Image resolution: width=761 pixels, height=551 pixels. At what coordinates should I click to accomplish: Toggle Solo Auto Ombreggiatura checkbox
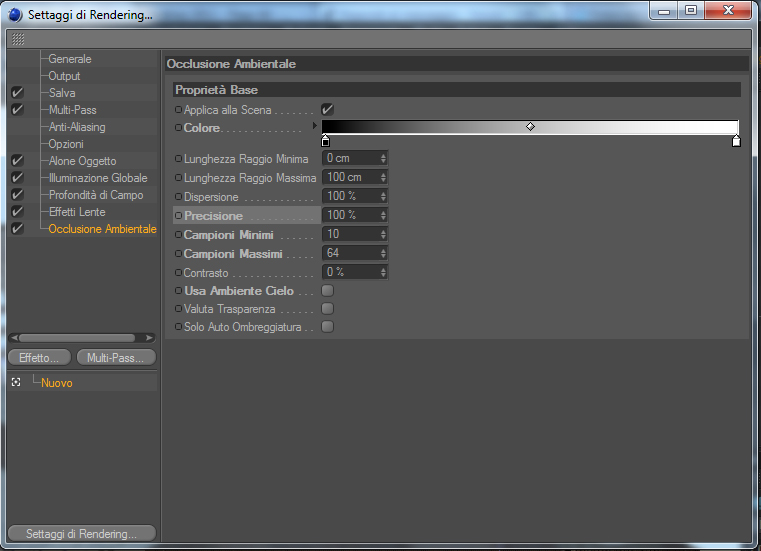click(328, 327)
